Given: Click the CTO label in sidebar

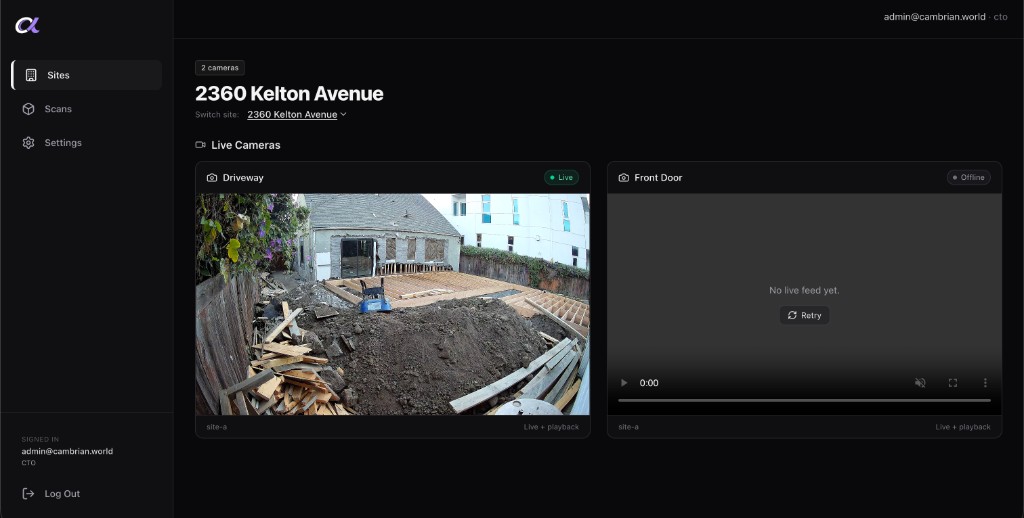Looking at the screenshot, I should (x=29, y=463).
